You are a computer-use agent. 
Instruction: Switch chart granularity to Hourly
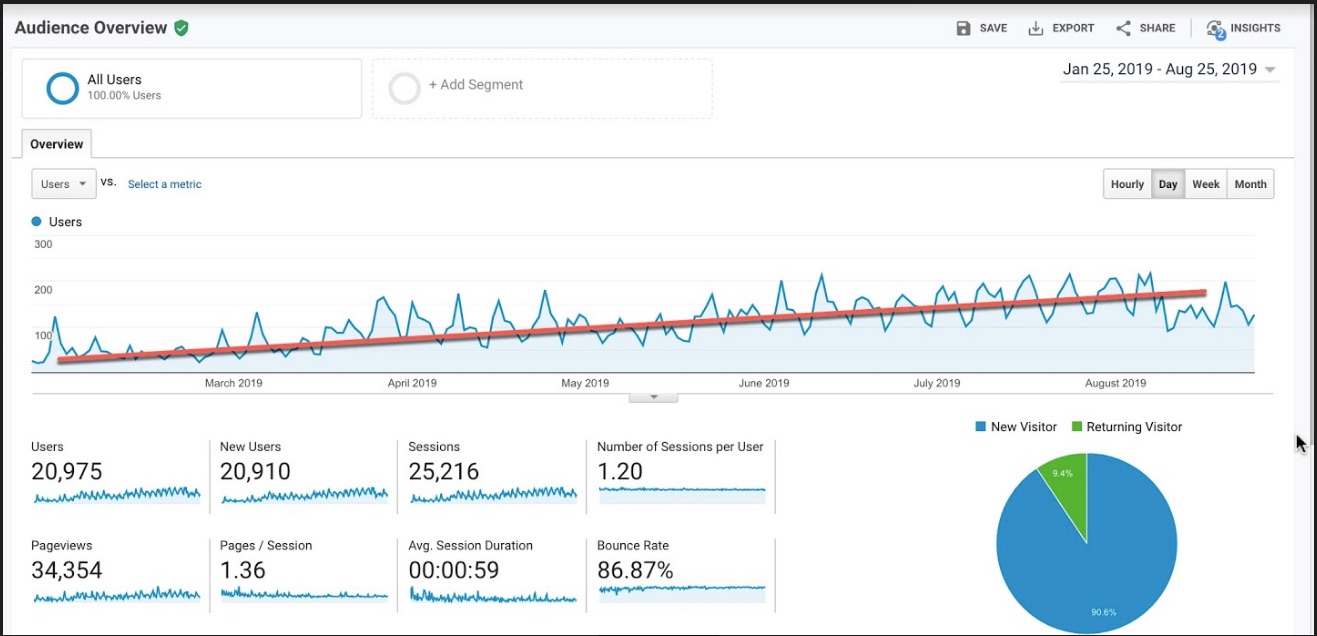click(x=1127, y=184)
